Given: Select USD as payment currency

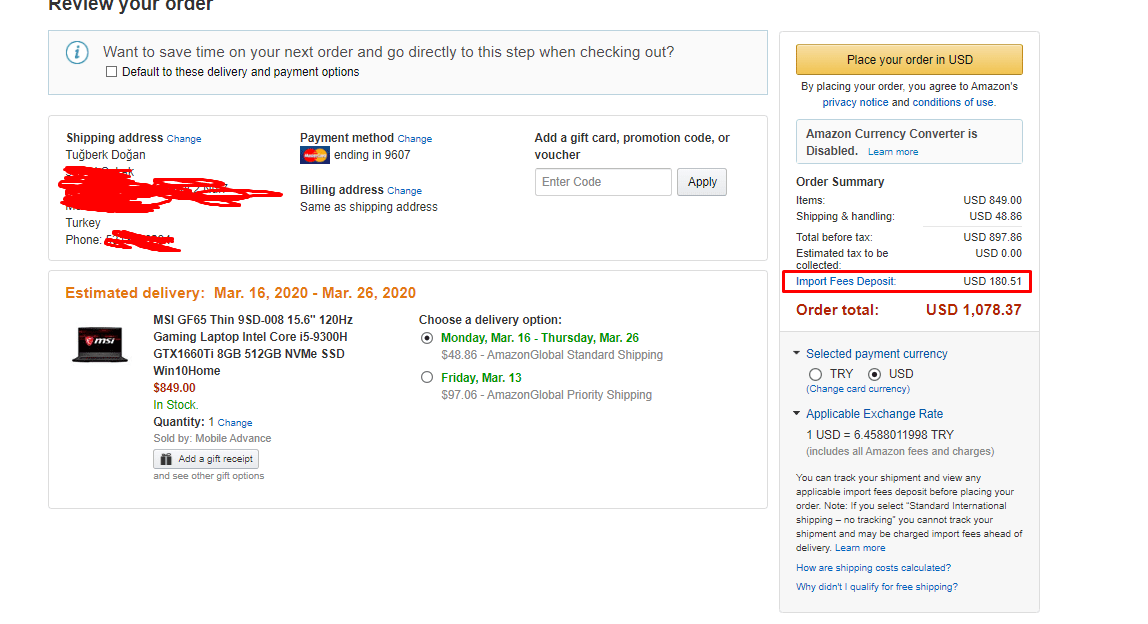Looking at the screenshot, I should 875,374.
